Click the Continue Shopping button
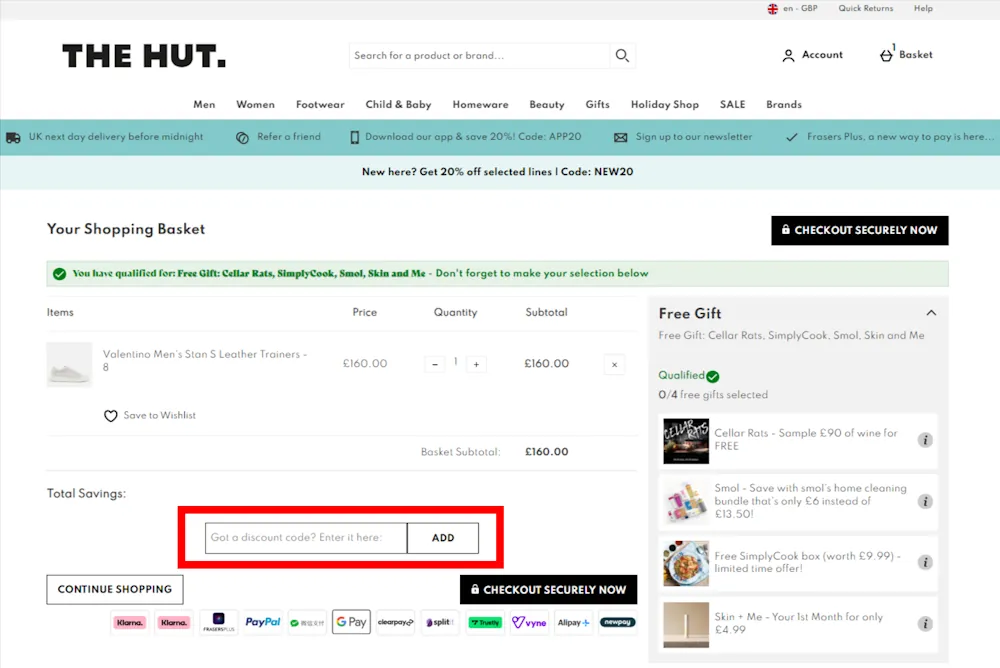 115,590
